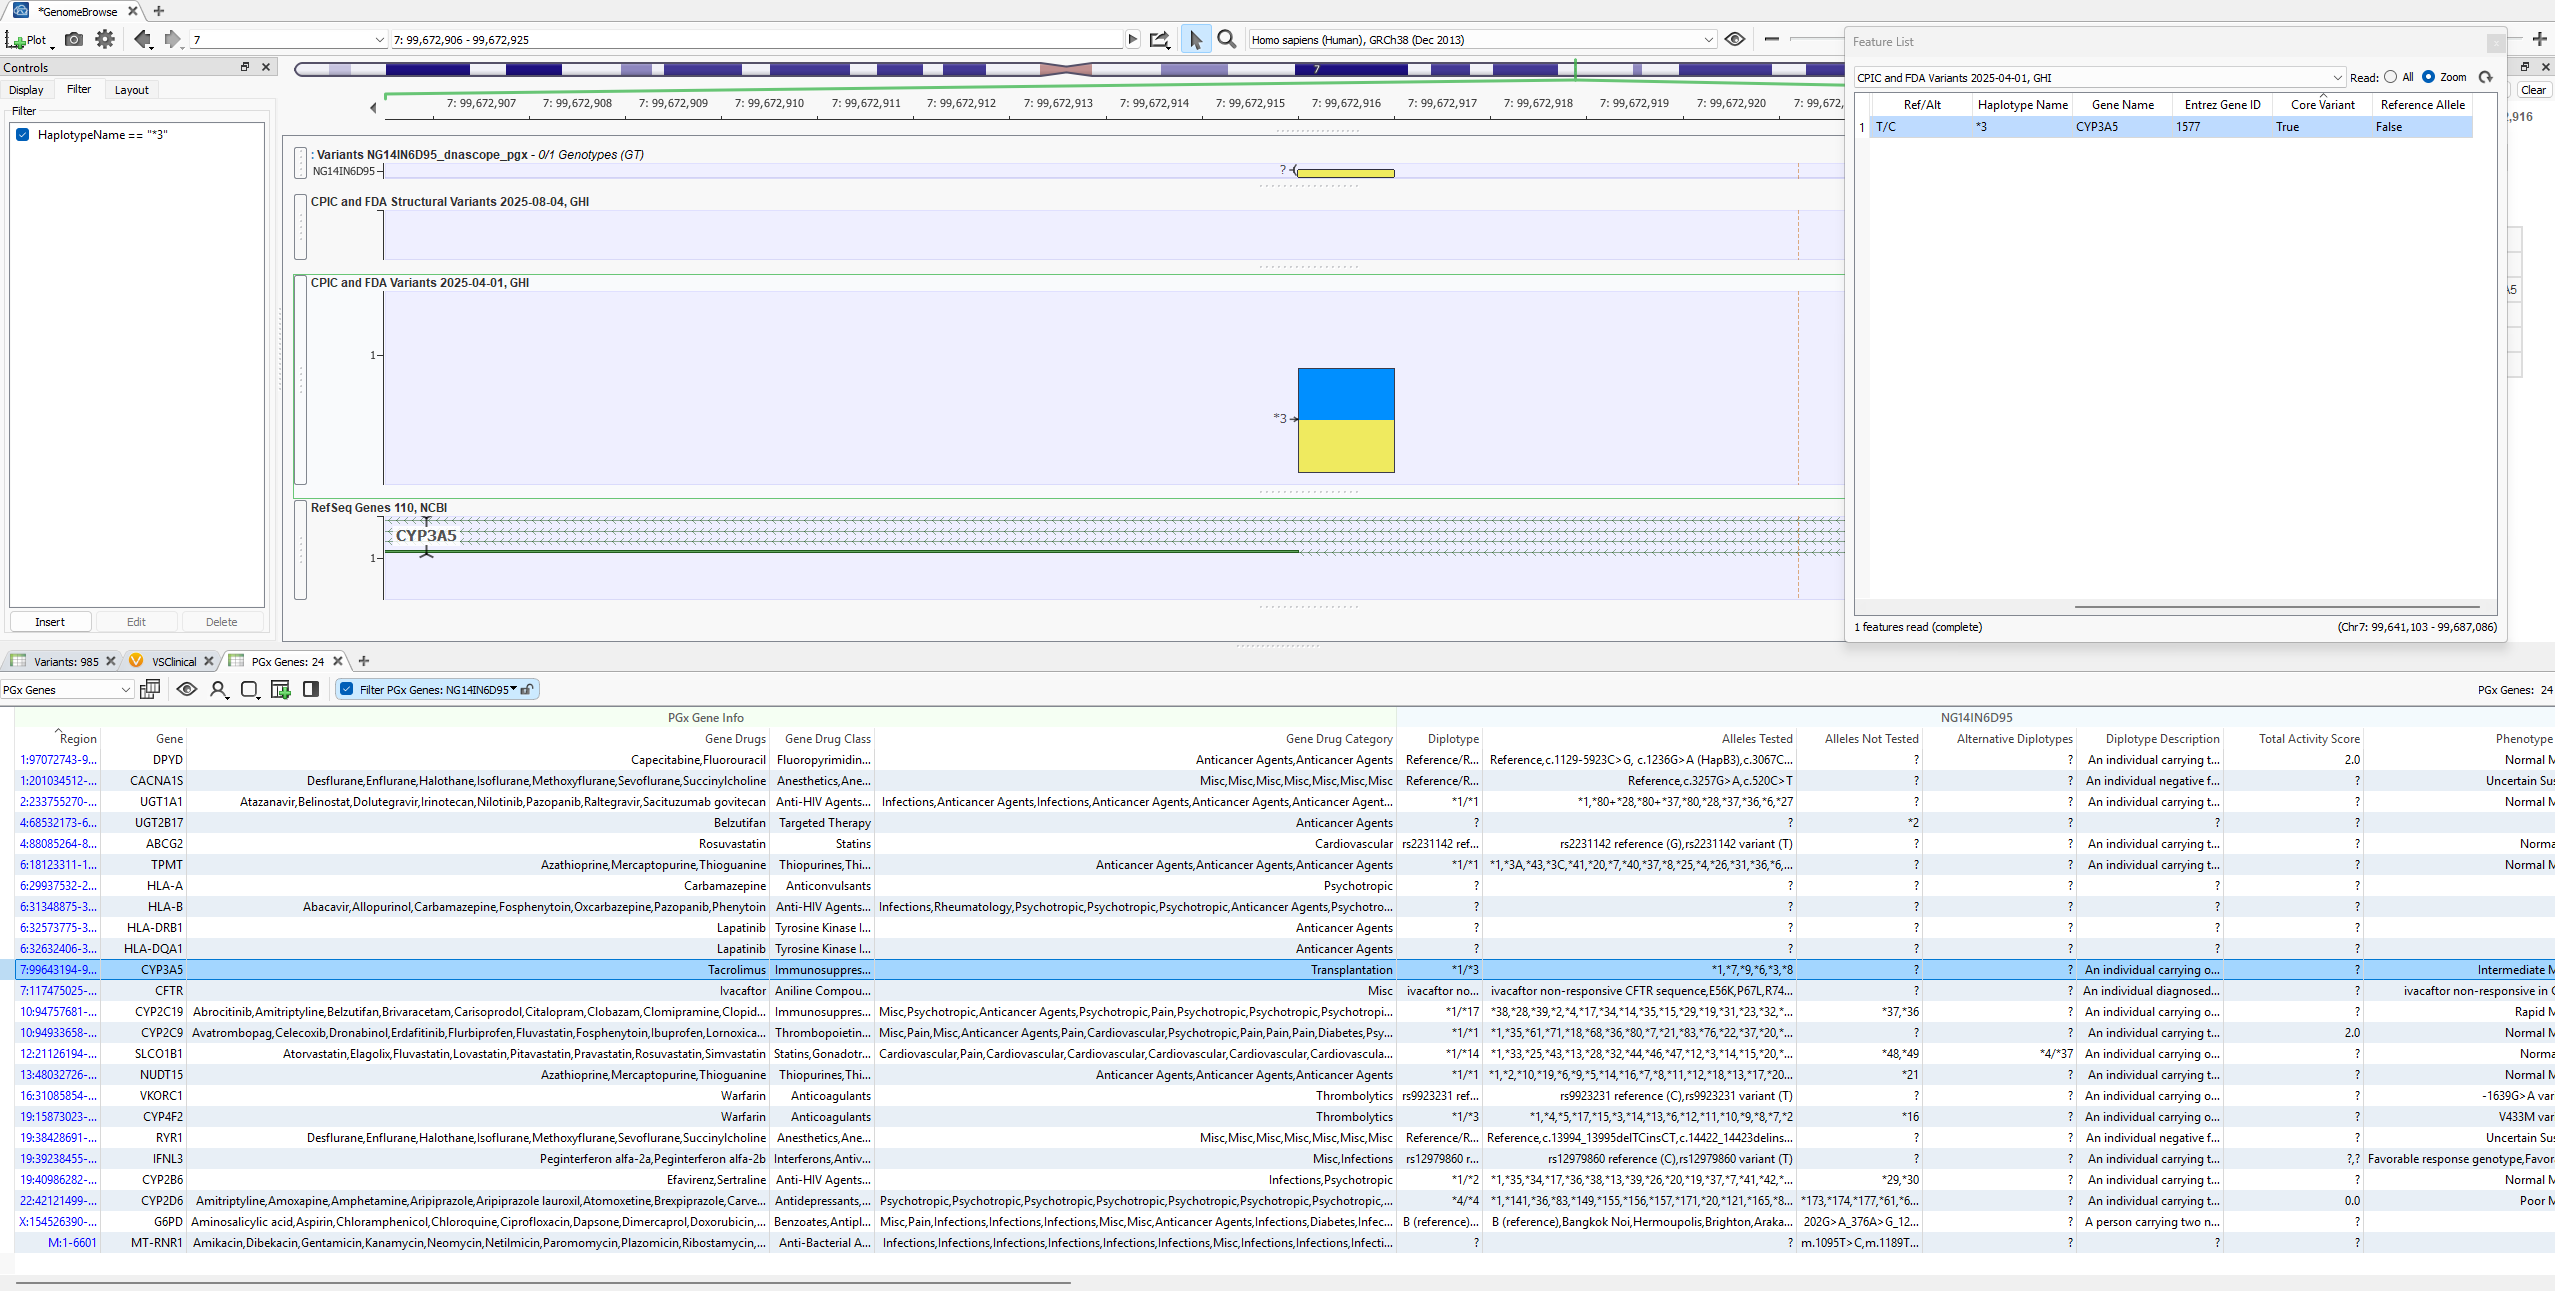Viewport: 2555px width, 1291px height.
Task: Open the export/share view icon
Action: (1159, 39)
